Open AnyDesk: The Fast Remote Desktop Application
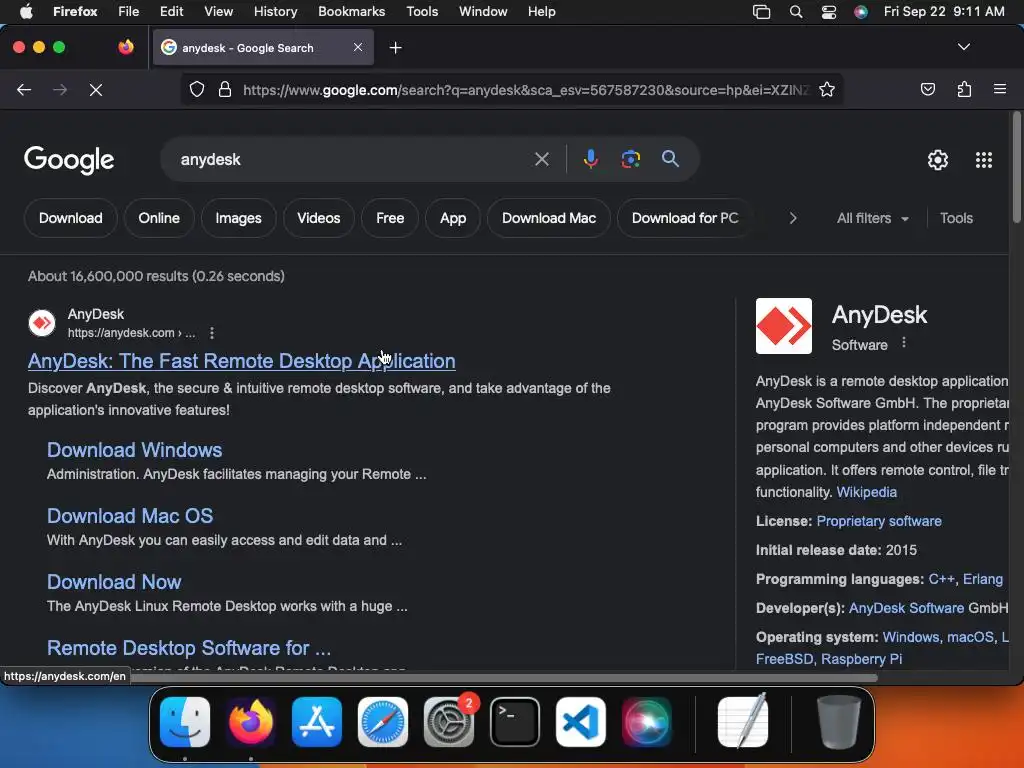 (242, 361)
